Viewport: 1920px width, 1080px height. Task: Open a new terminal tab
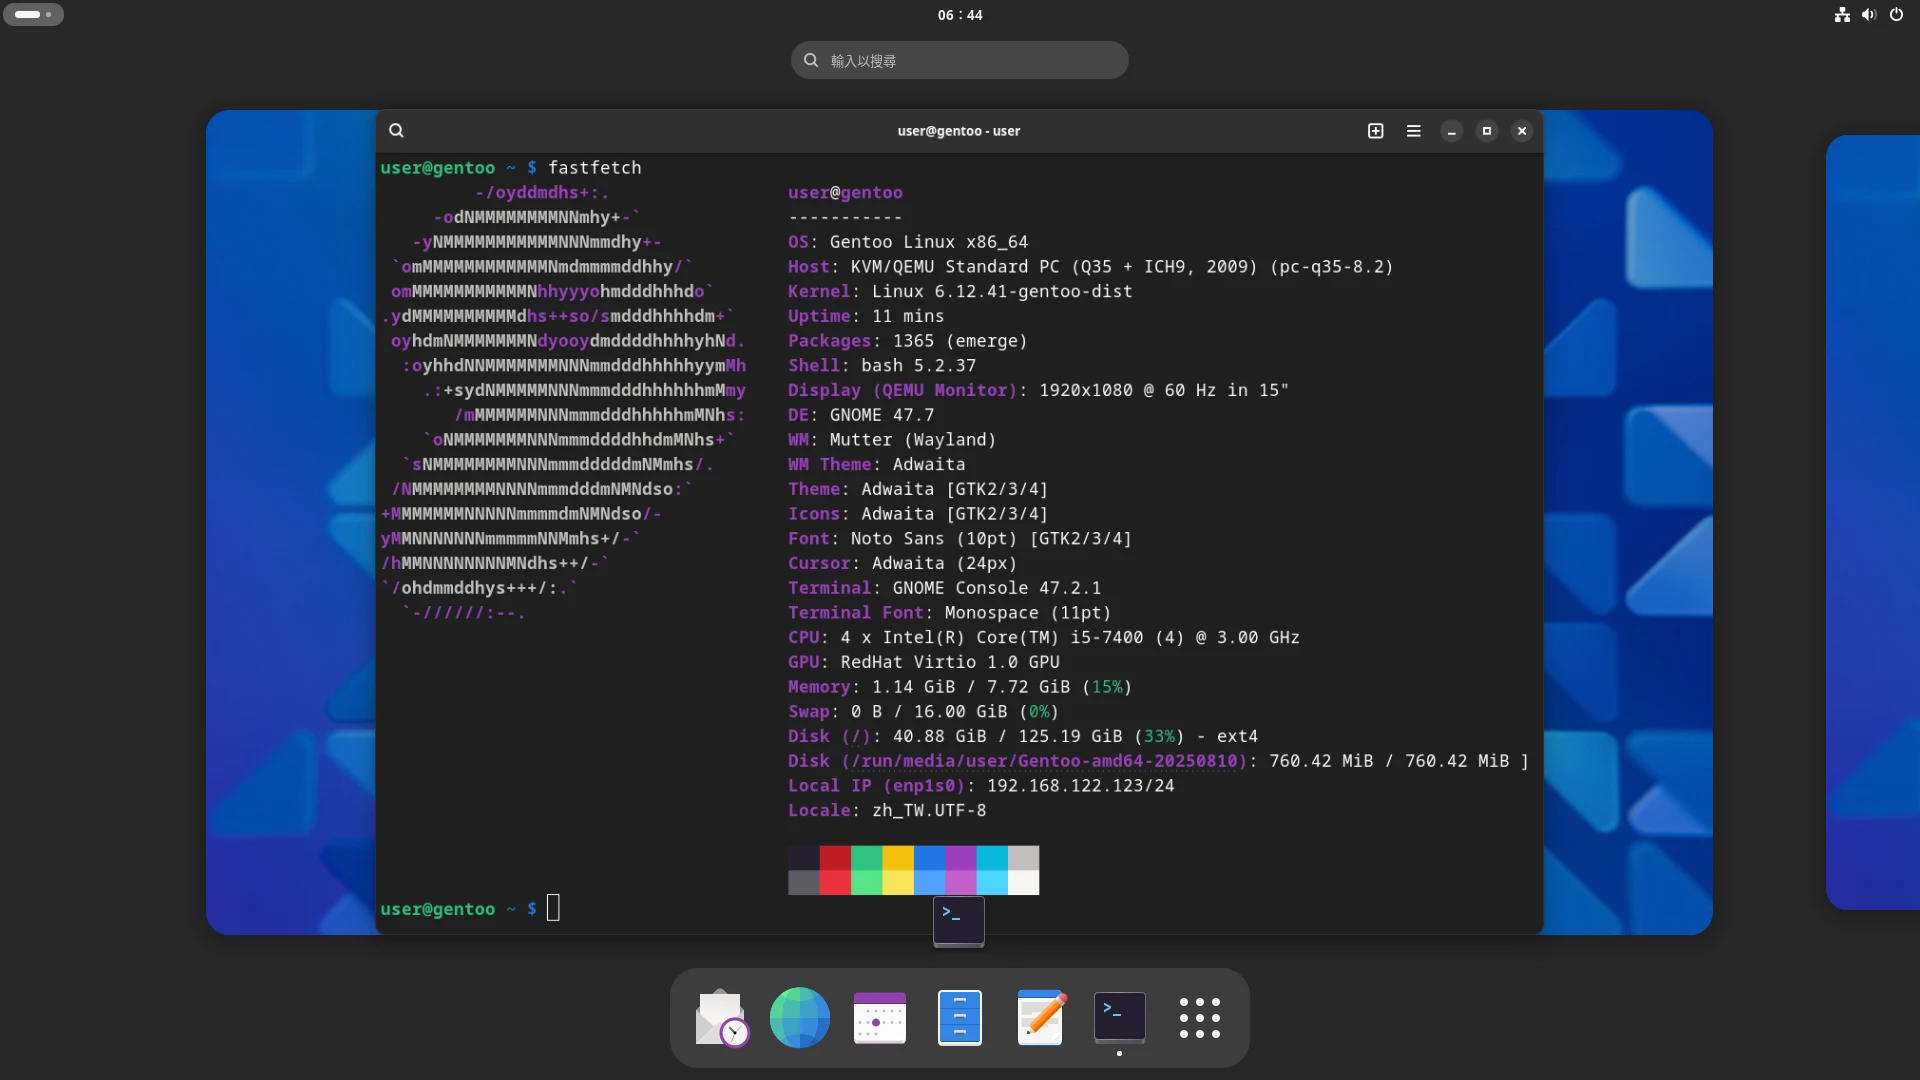pyautogui.click(x=1375, y=131)
